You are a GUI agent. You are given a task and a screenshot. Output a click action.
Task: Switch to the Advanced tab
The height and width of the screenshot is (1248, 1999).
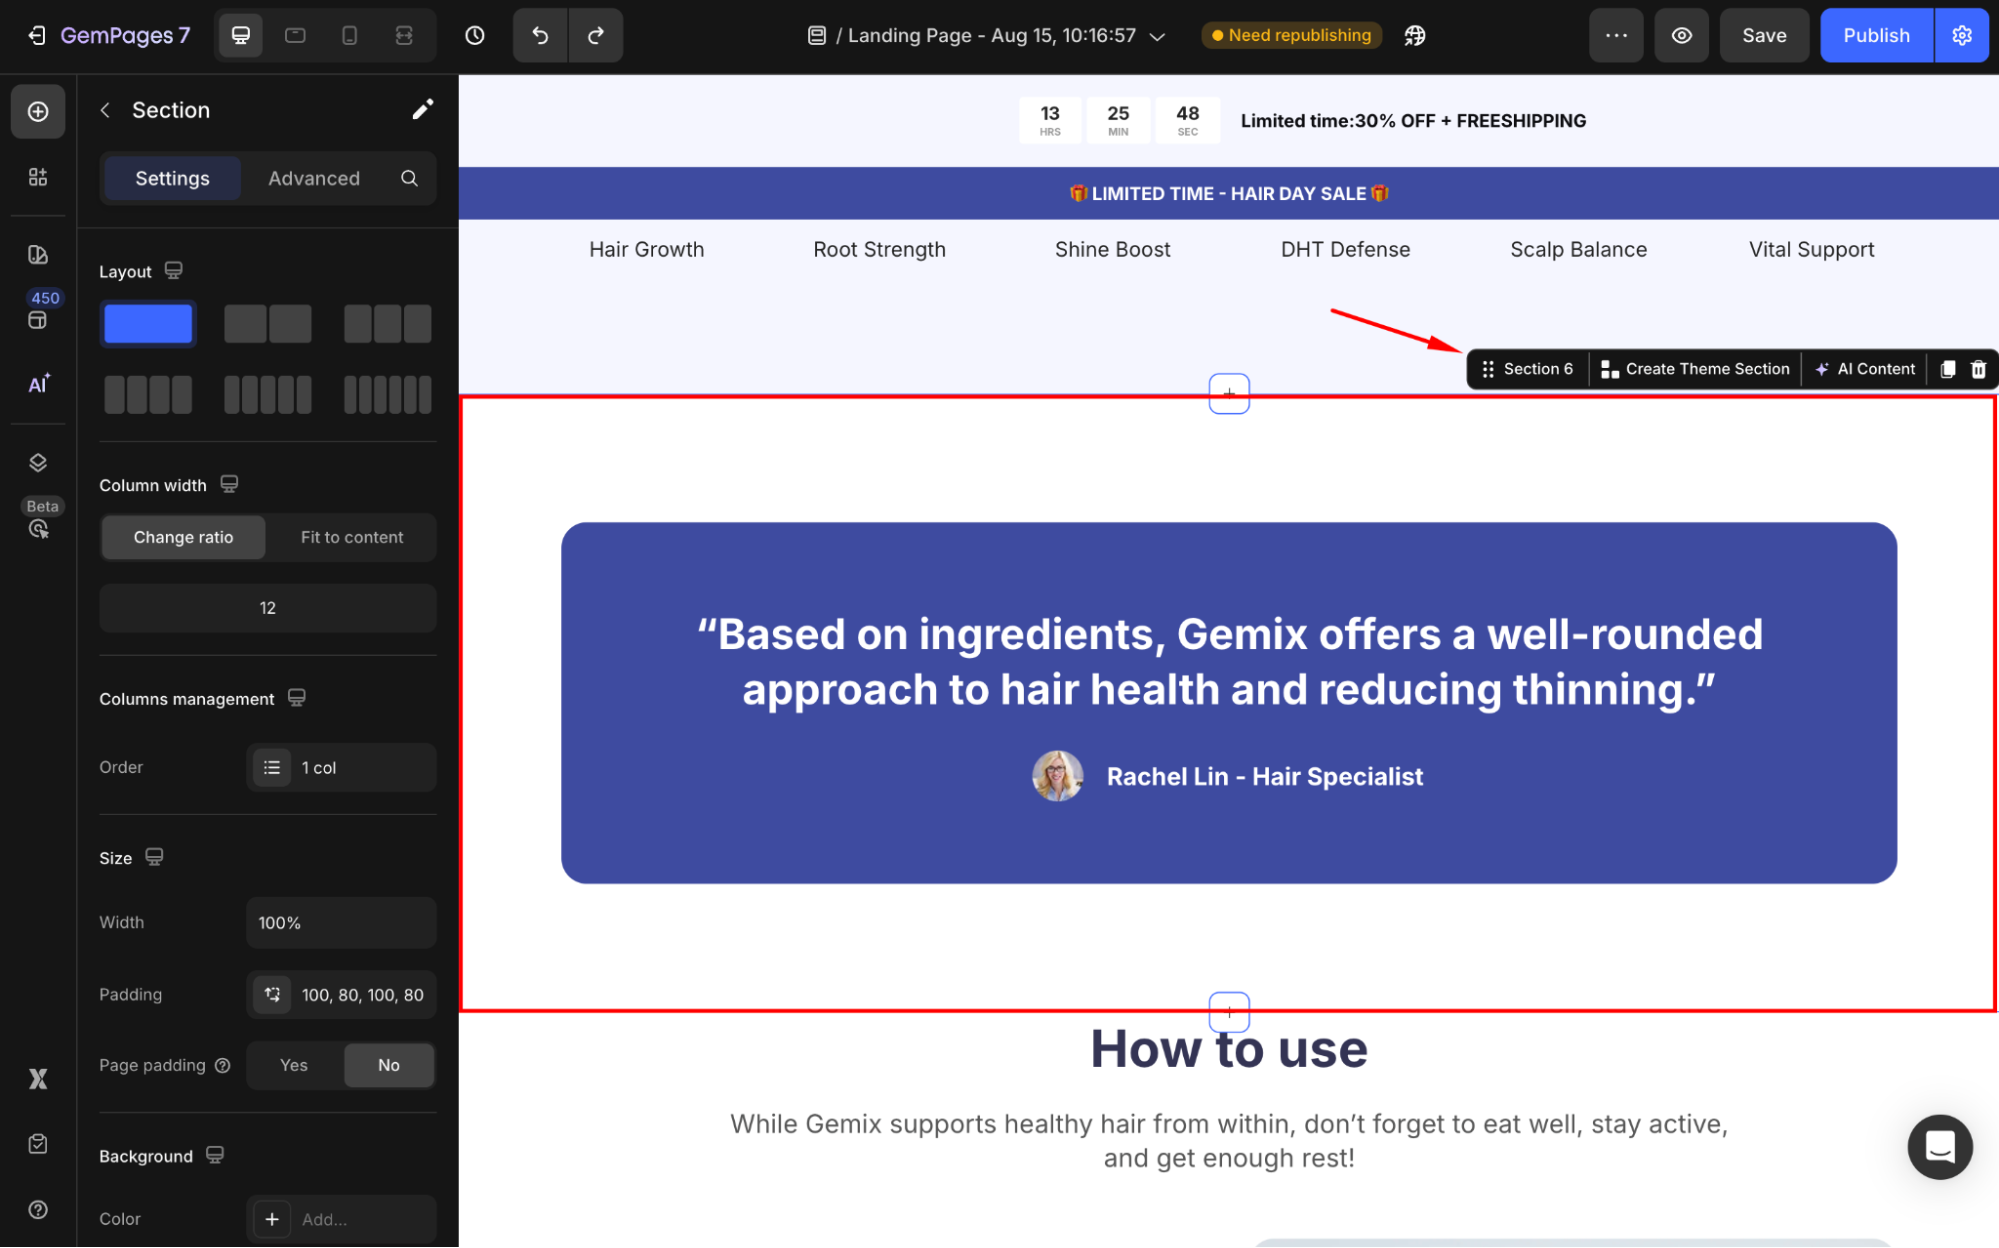(x=314, y=178)
